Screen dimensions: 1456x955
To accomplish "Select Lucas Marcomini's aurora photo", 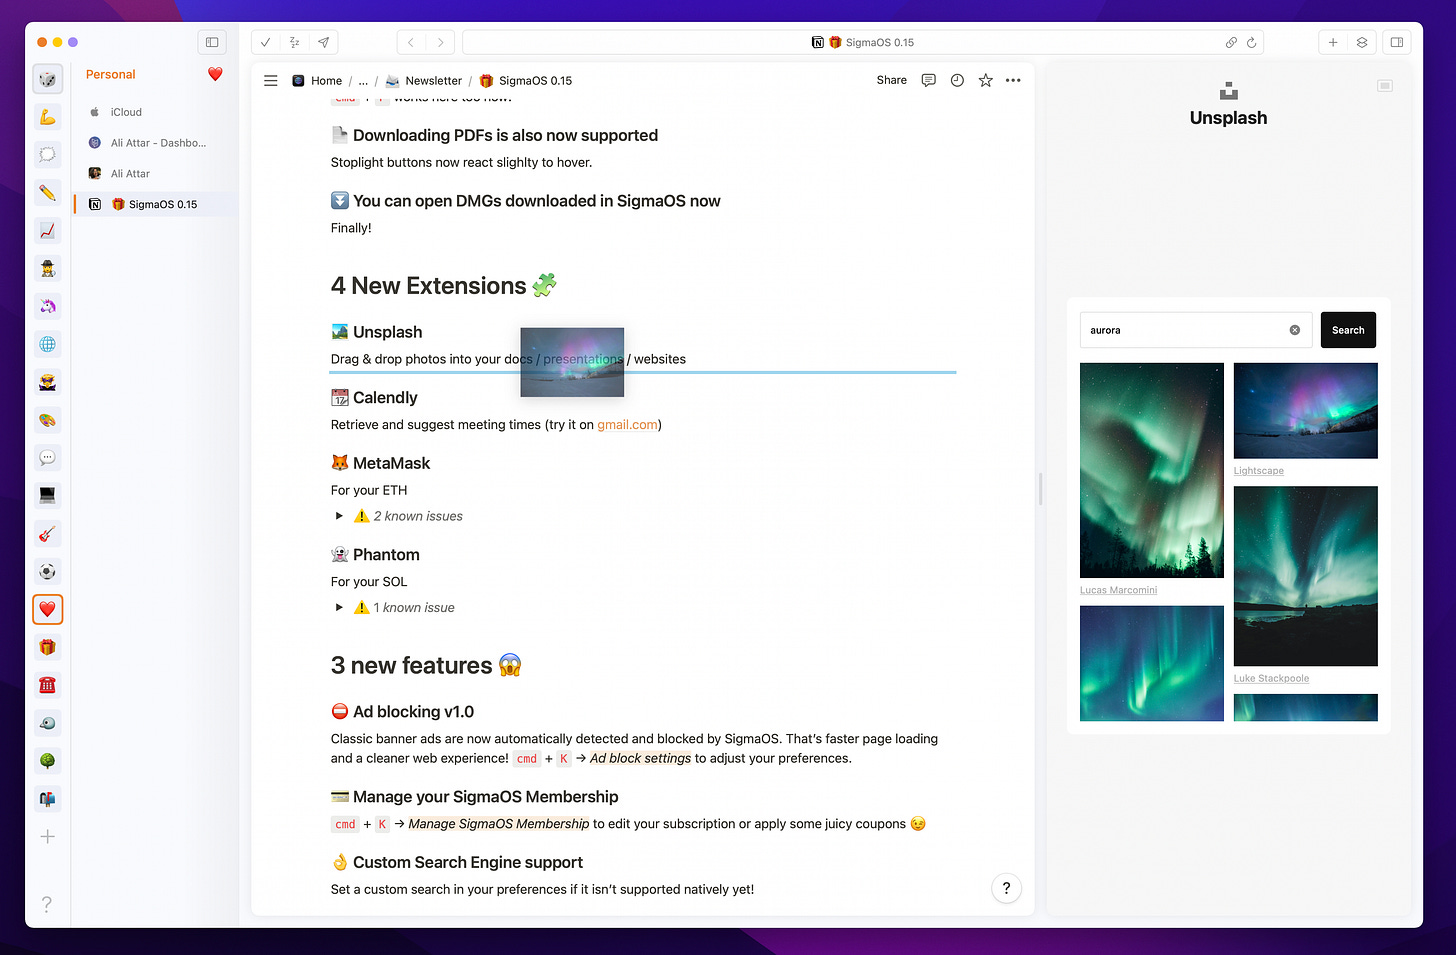I will (1152, 470).
